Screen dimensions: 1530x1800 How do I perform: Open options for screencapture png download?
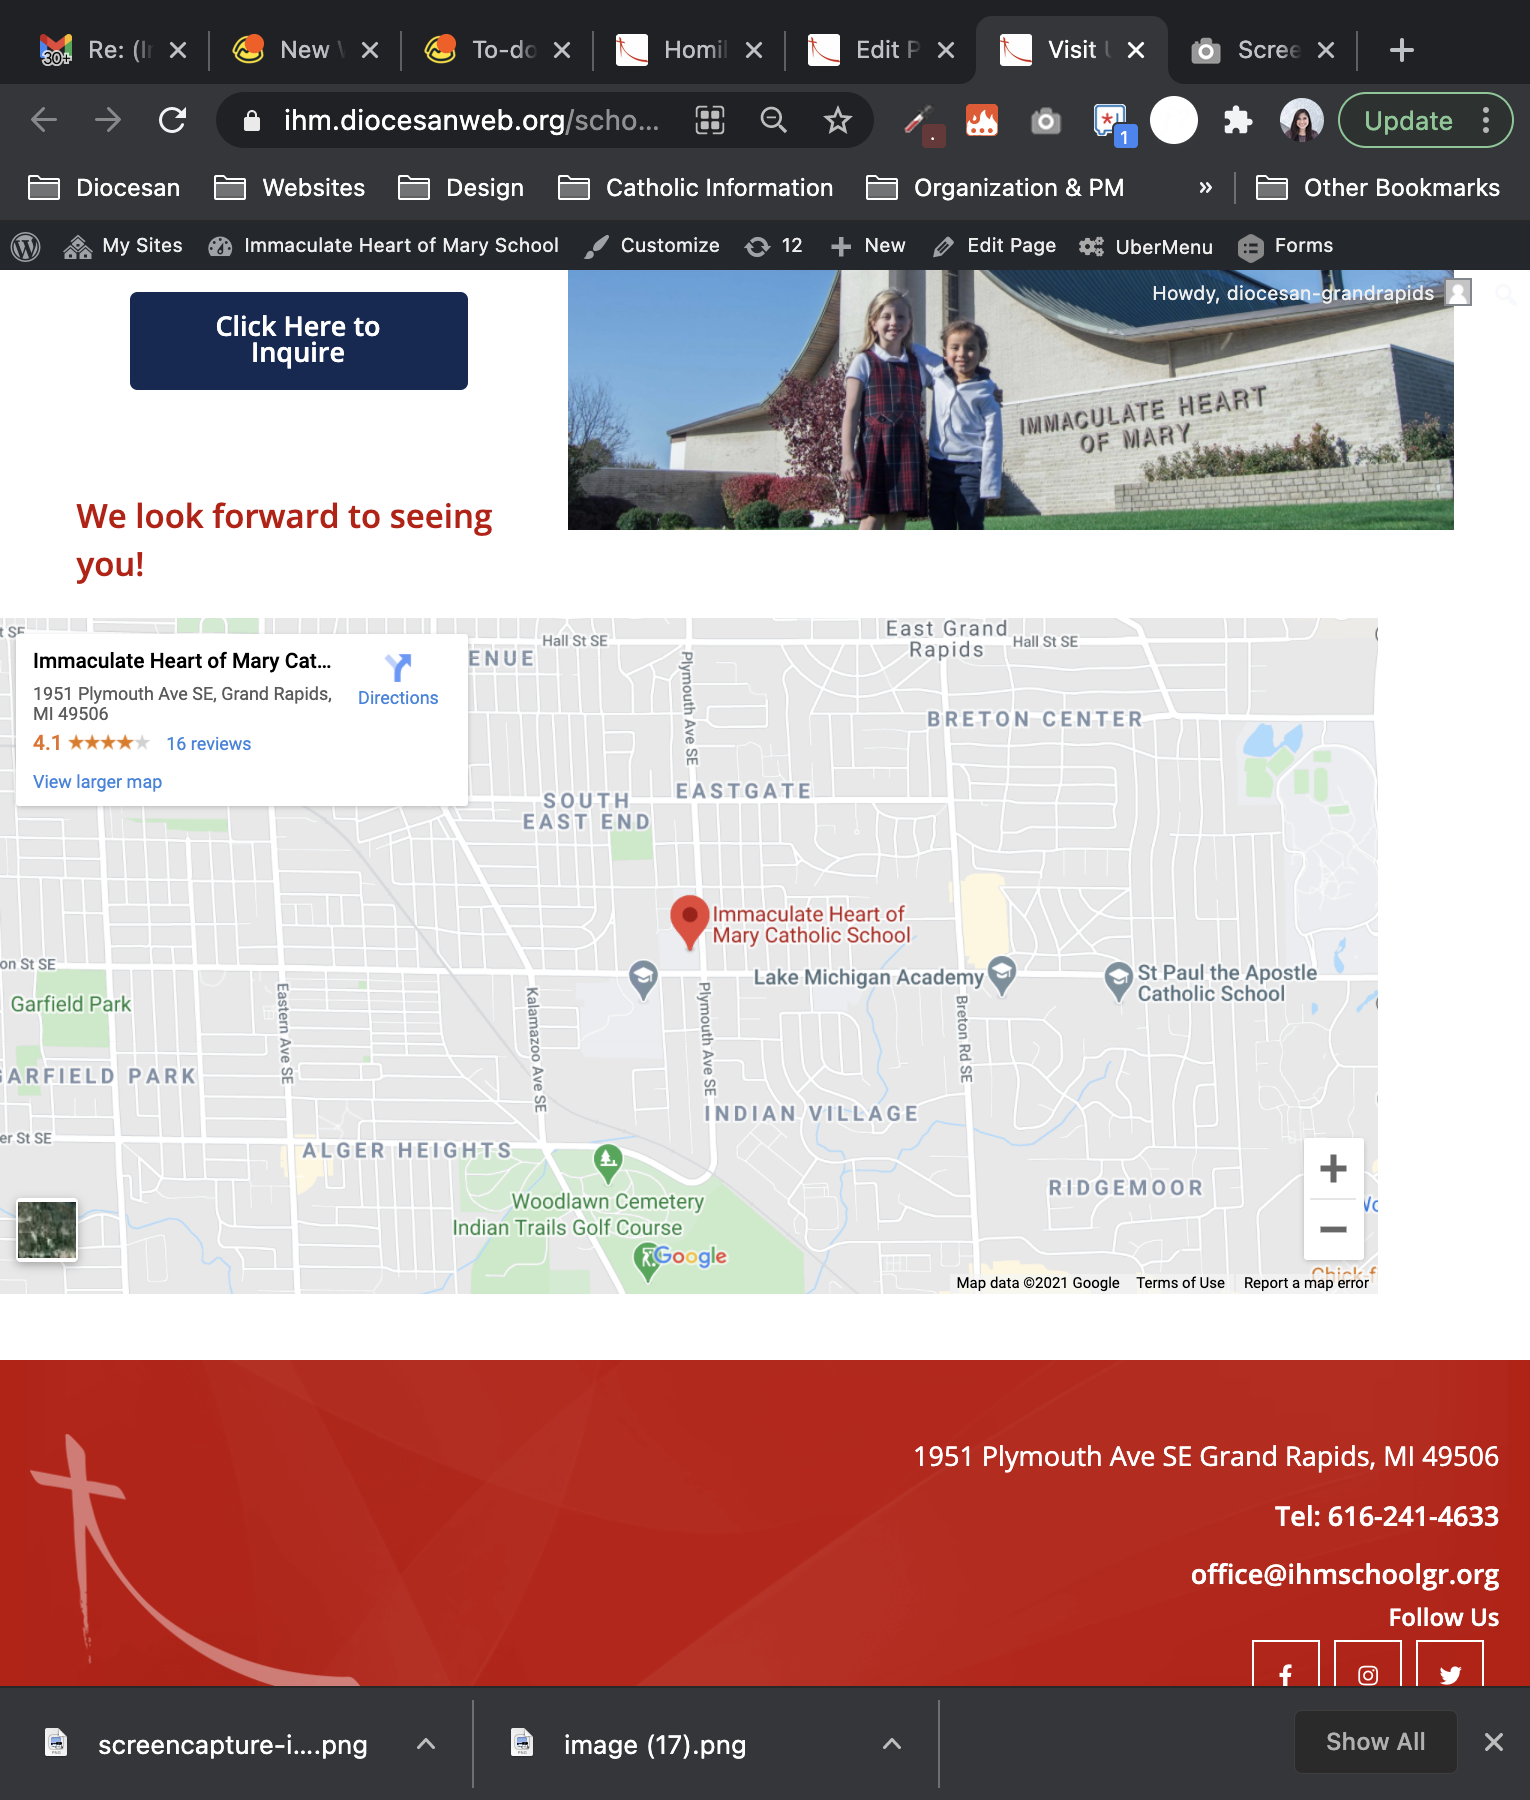click(x=426, y=1744)
